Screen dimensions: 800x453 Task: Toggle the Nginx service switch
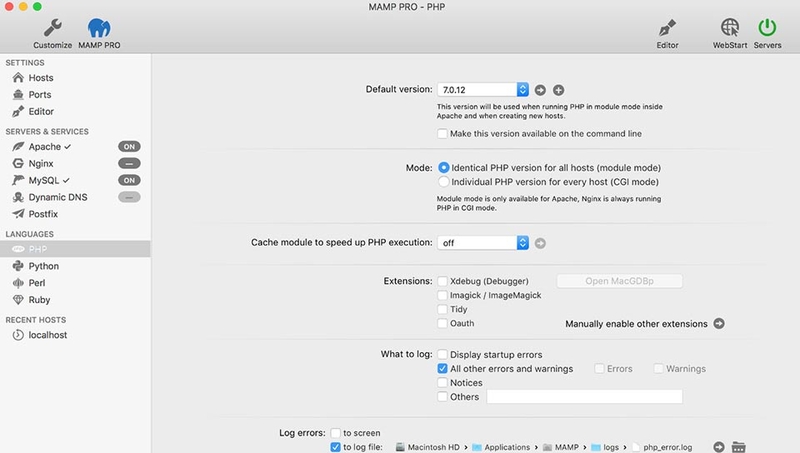click(129, 163)
